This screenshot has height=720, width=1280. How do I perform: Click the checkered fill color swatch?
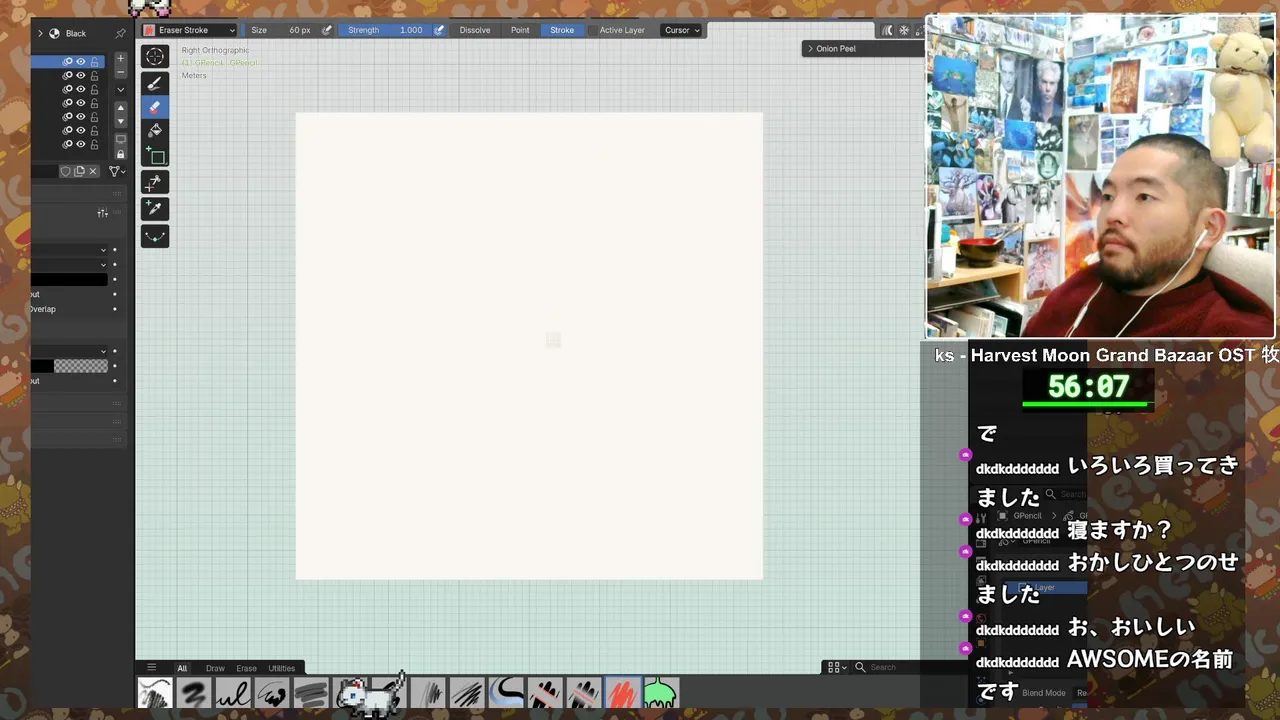click(69, 366)
